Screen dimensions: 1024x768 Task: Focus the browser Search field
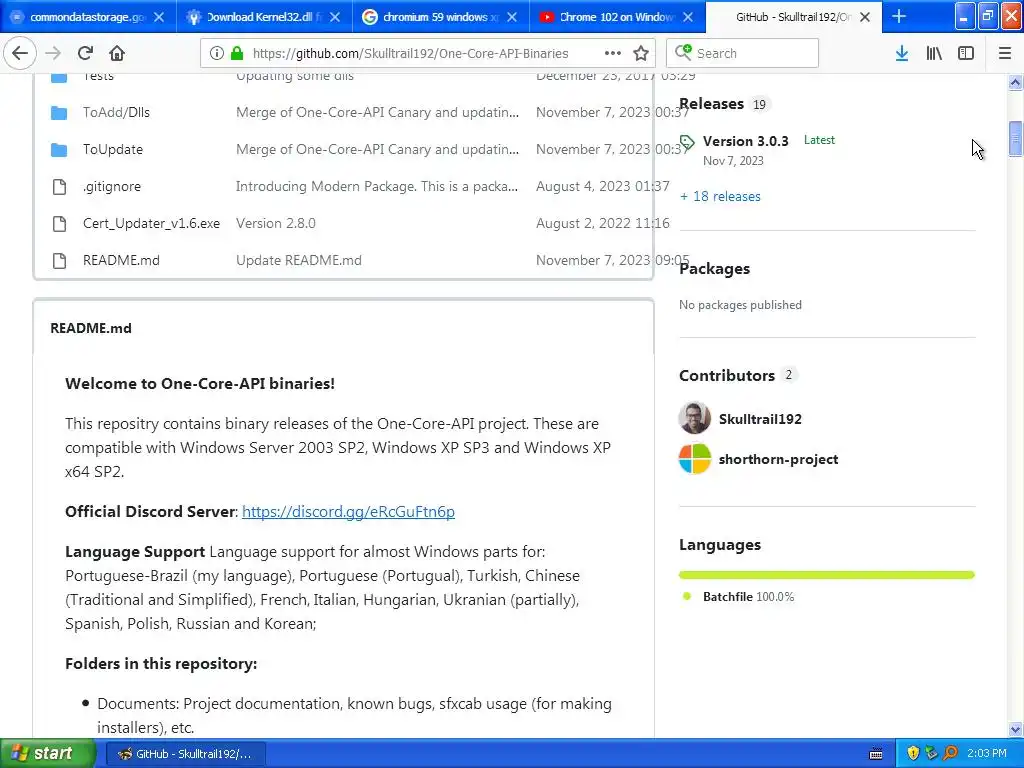point(743,53)
